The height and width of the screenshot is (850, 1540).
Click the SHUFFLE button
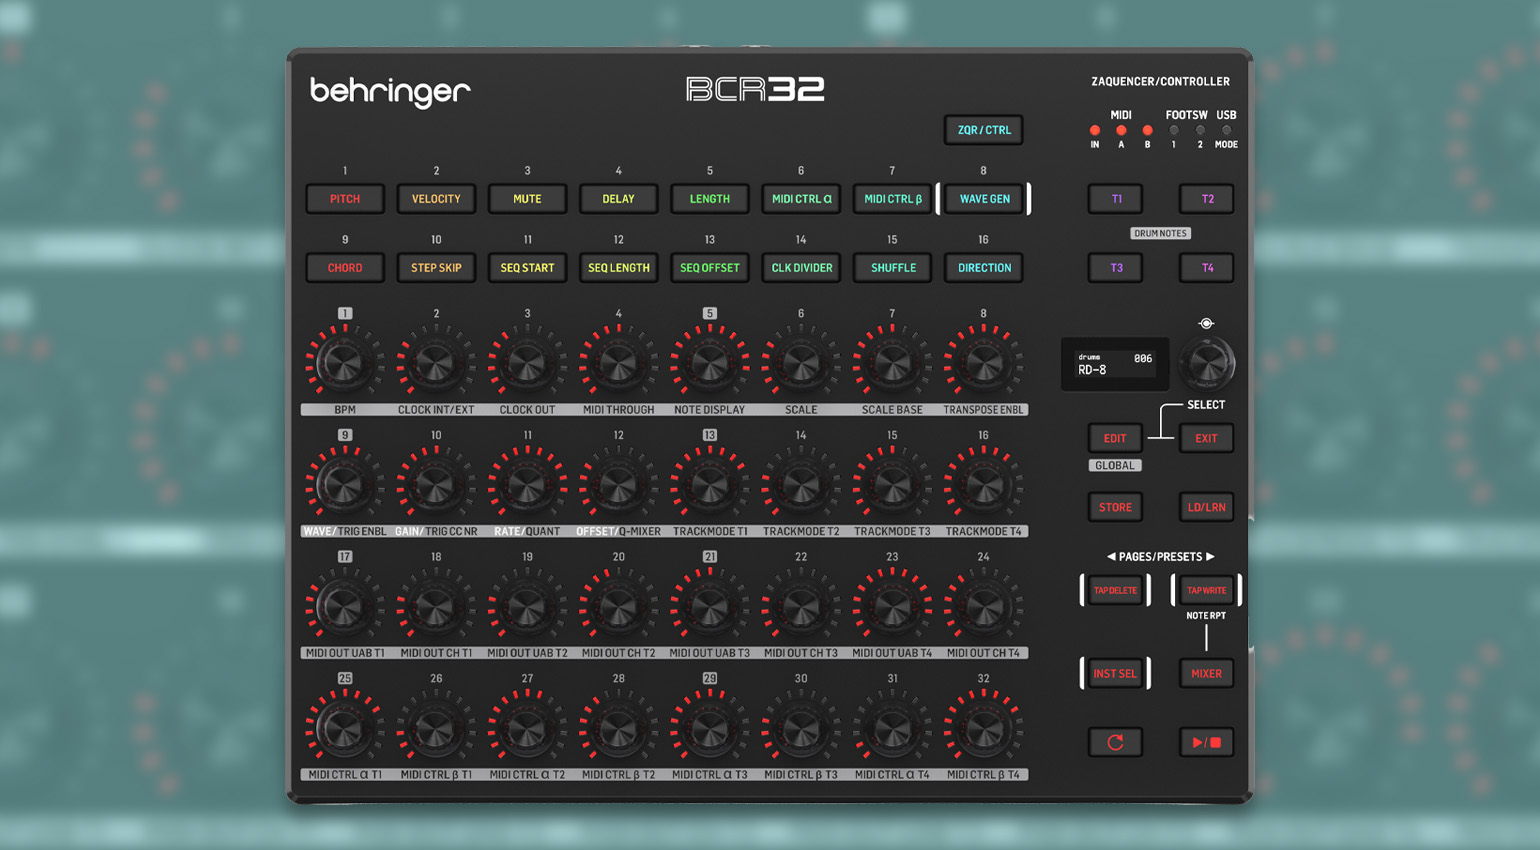coord(892,268)
